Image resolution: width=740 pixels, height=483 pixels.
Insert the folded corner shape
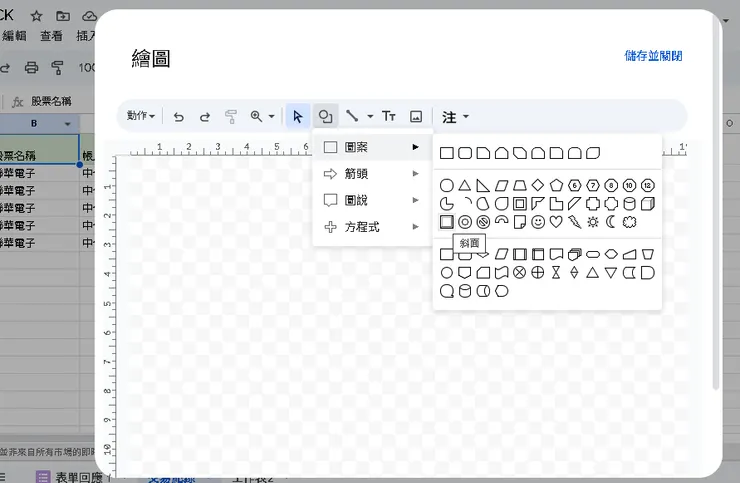coord(520,222)
